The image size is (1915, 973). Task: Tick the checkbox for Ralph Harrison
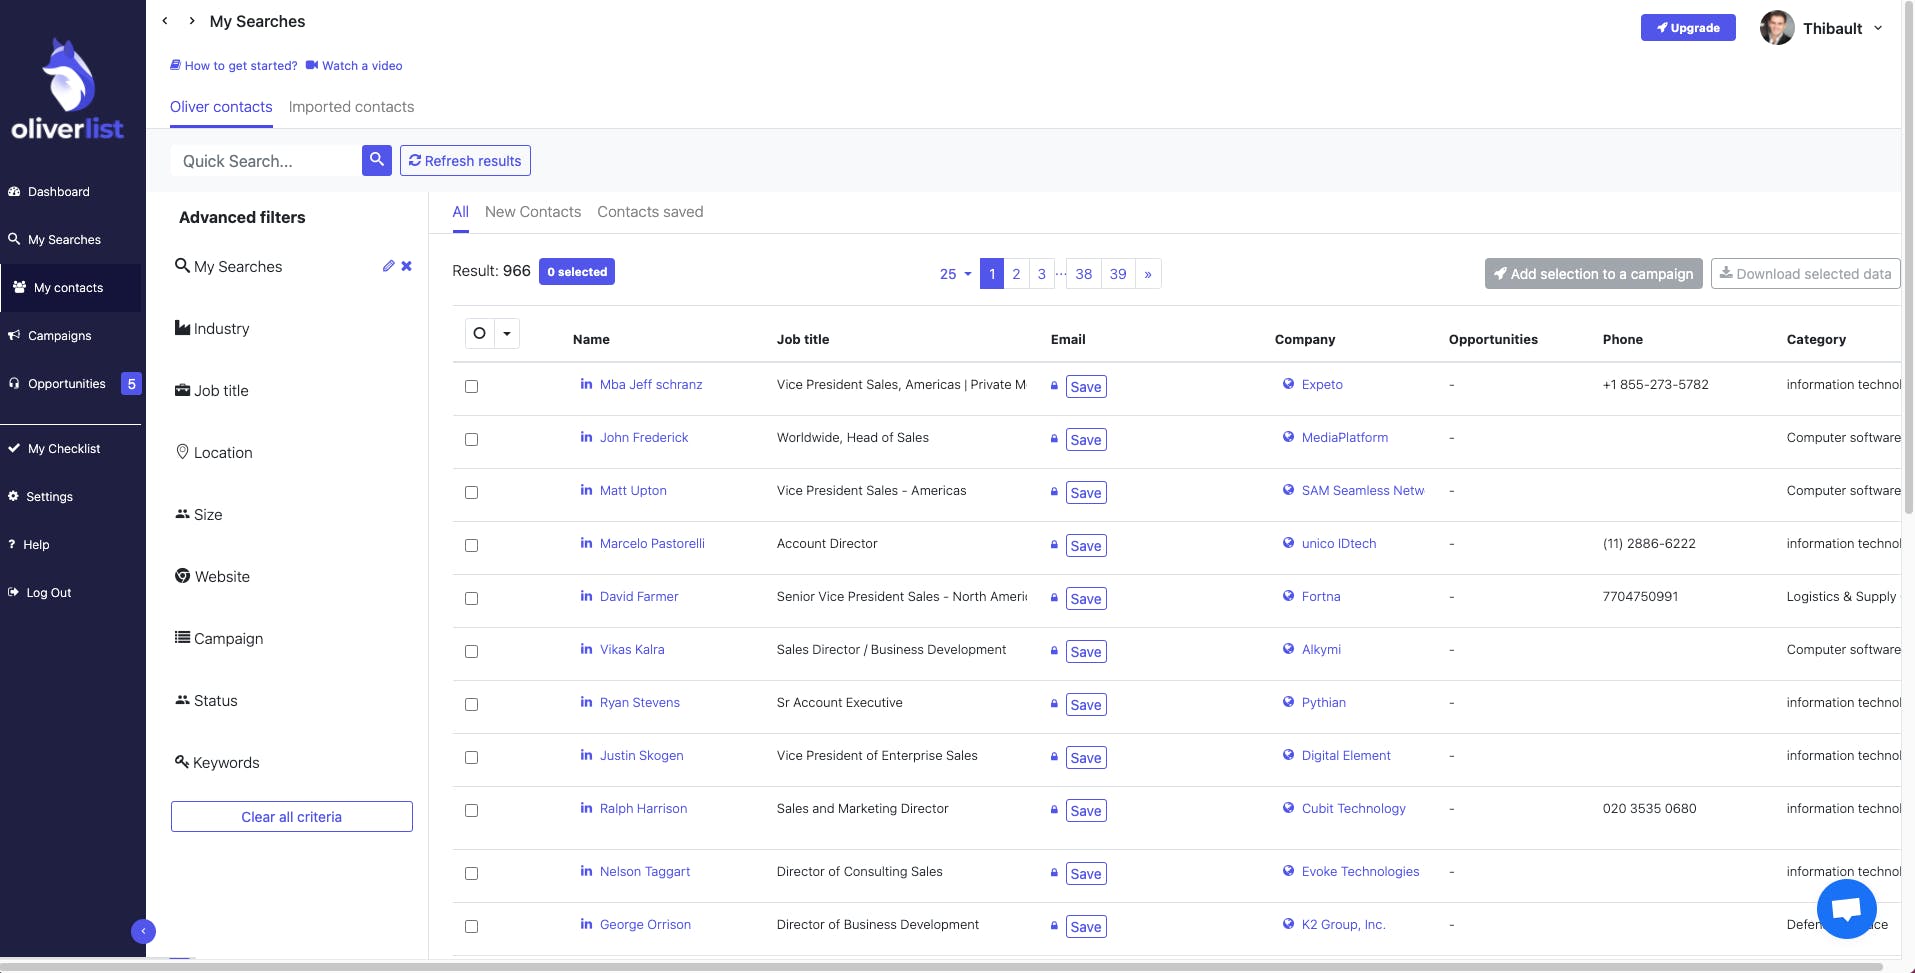coord(471,810)
